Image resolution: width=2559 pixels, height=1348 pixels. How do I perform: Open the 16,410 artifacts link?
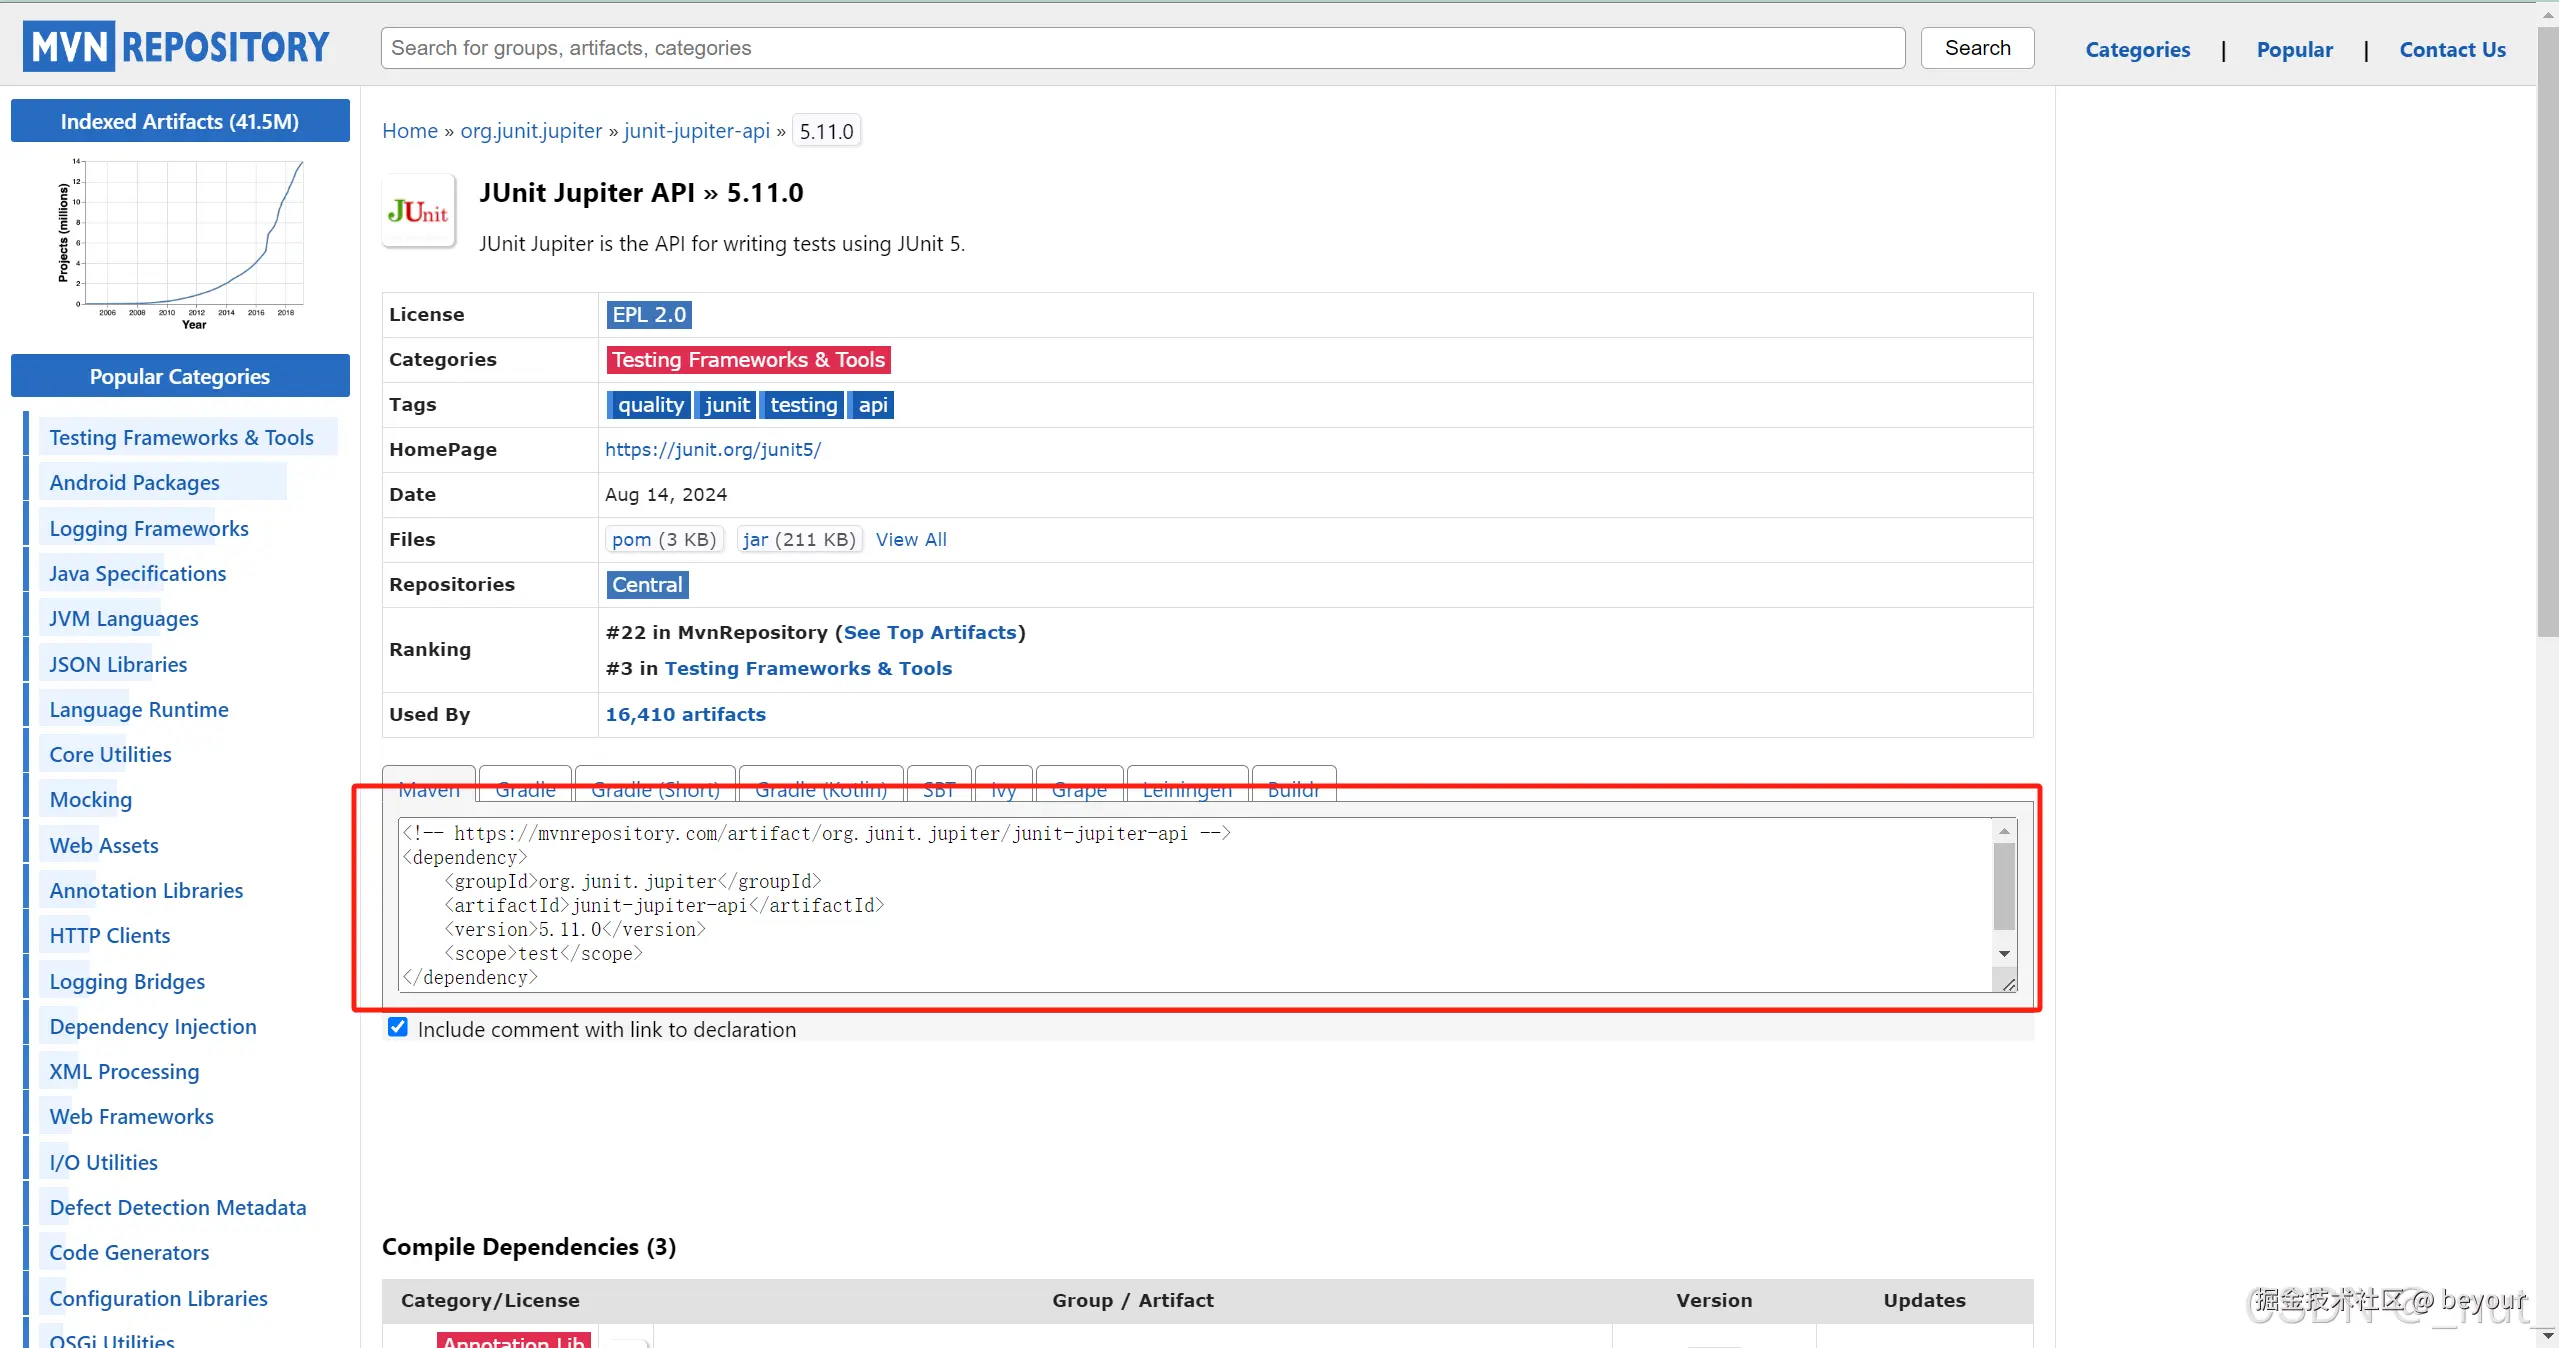pyautogui.click(x=685, y=715)
